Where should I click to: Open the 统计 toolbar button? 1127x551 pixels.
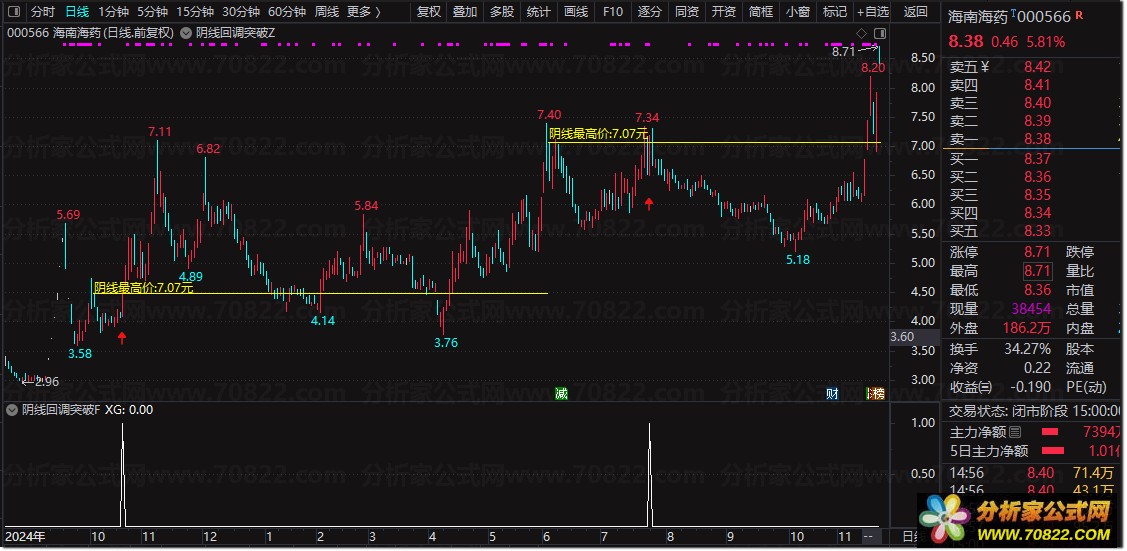click(538, 11)
